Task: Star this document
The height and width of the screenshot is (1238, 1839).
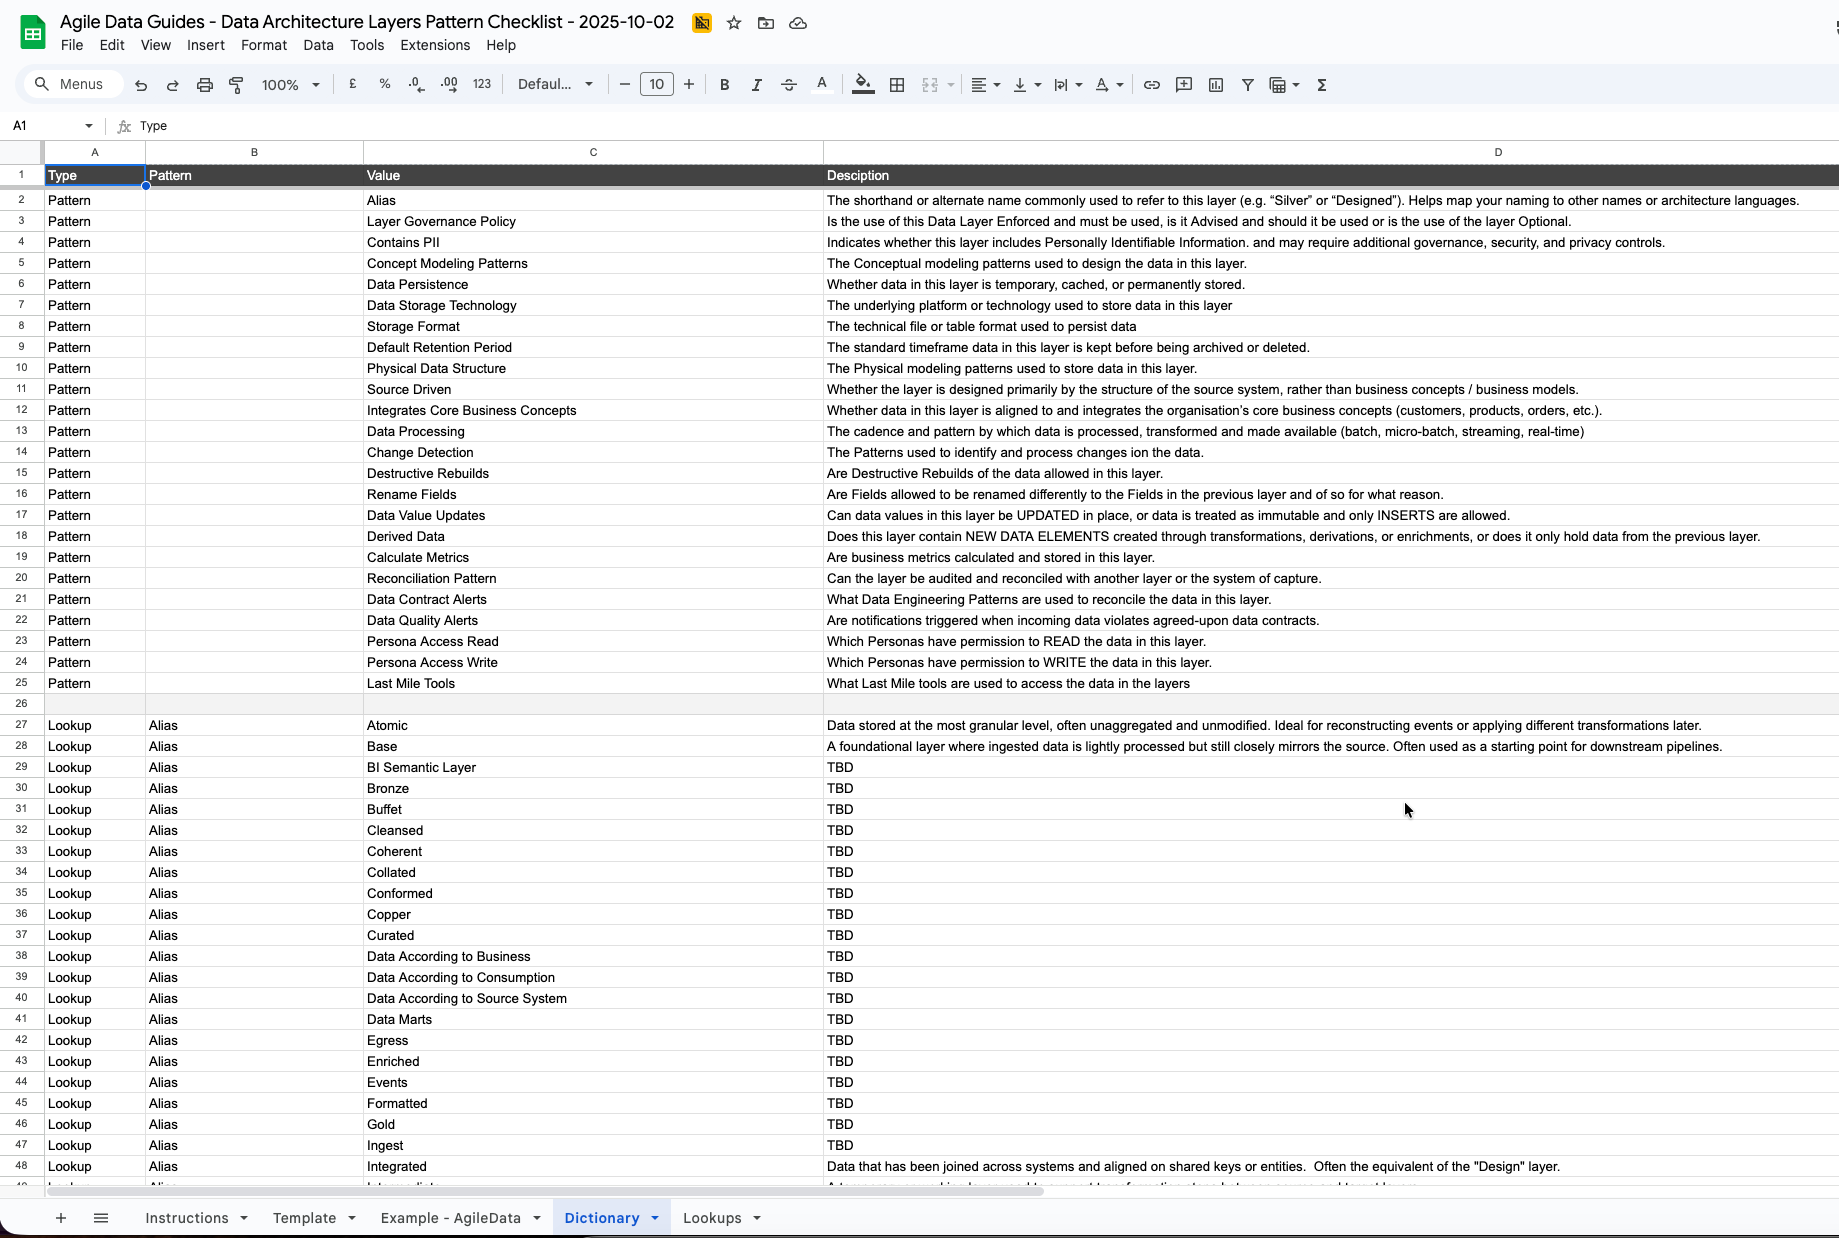Action: [734, 23]
